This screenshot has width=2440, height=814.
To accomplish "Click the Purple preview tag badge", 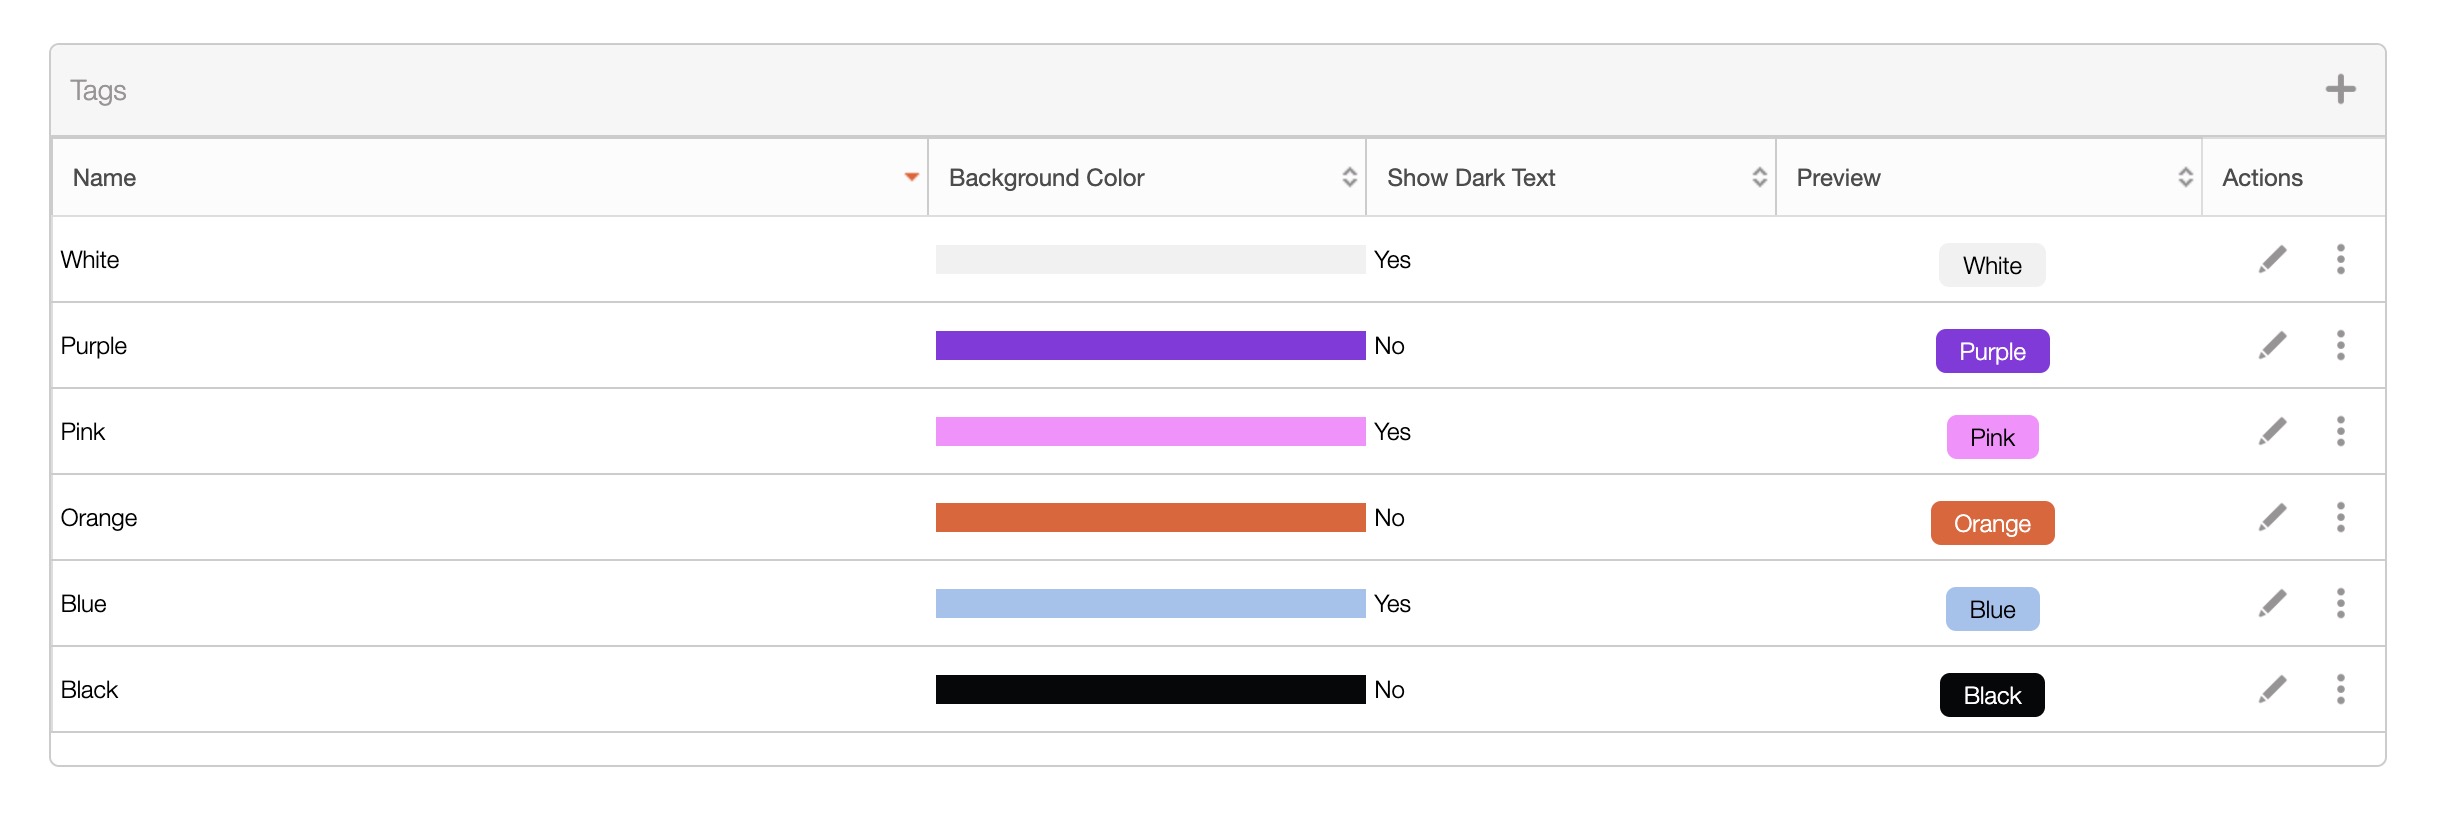I will 1992,352.
